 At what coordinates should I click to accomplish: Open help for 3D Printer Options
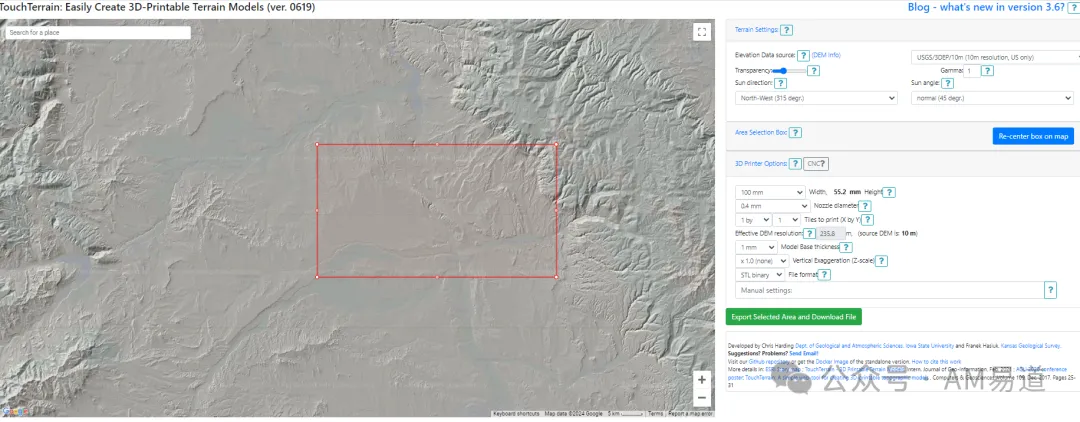[x=795, y=164]
